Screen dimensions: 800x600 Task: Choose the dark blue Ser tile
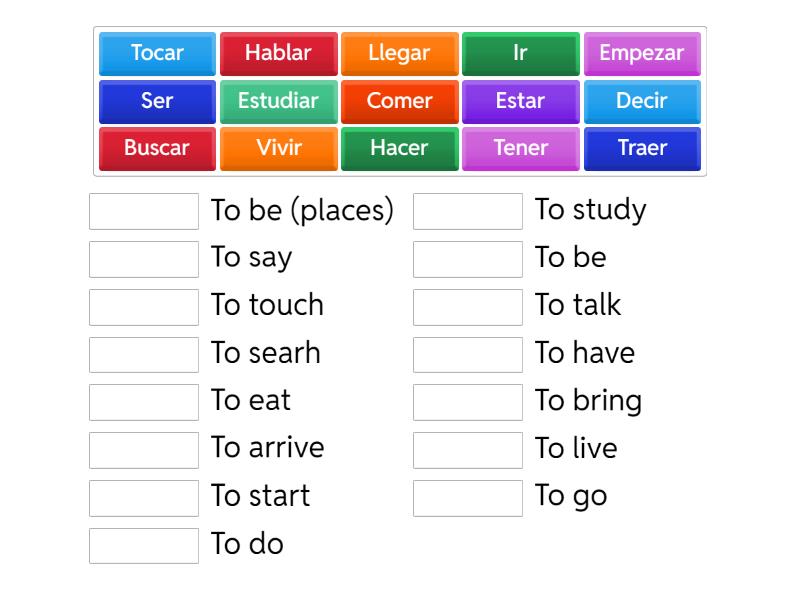point(157,101)
